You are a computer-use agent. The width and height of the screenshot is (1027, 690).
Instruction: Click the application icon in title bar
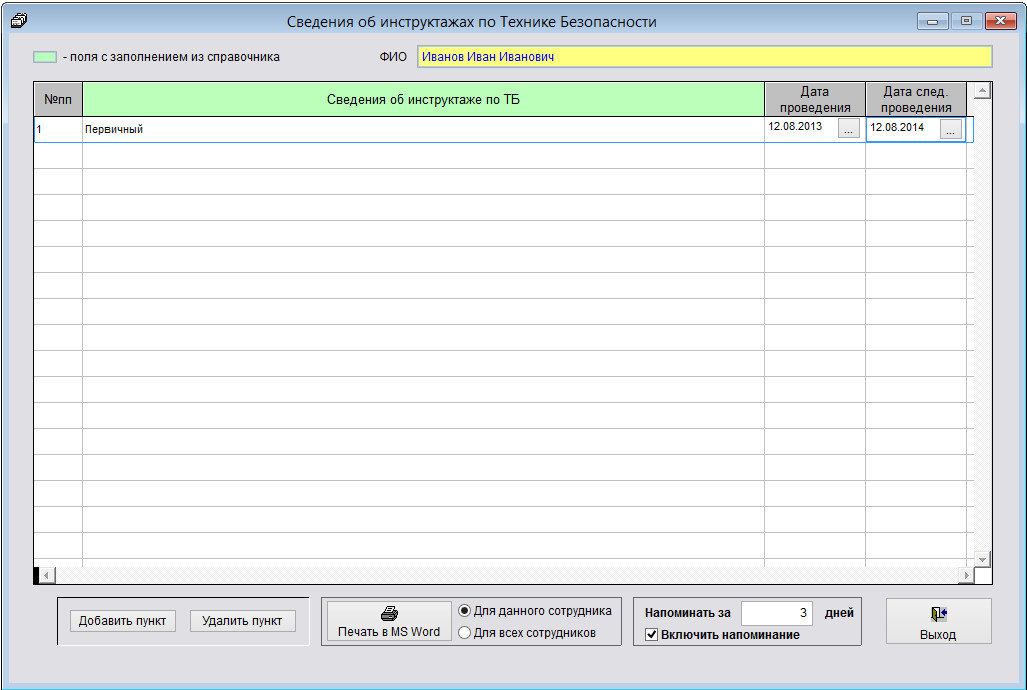pyautogui.click(x=19, y=21)
